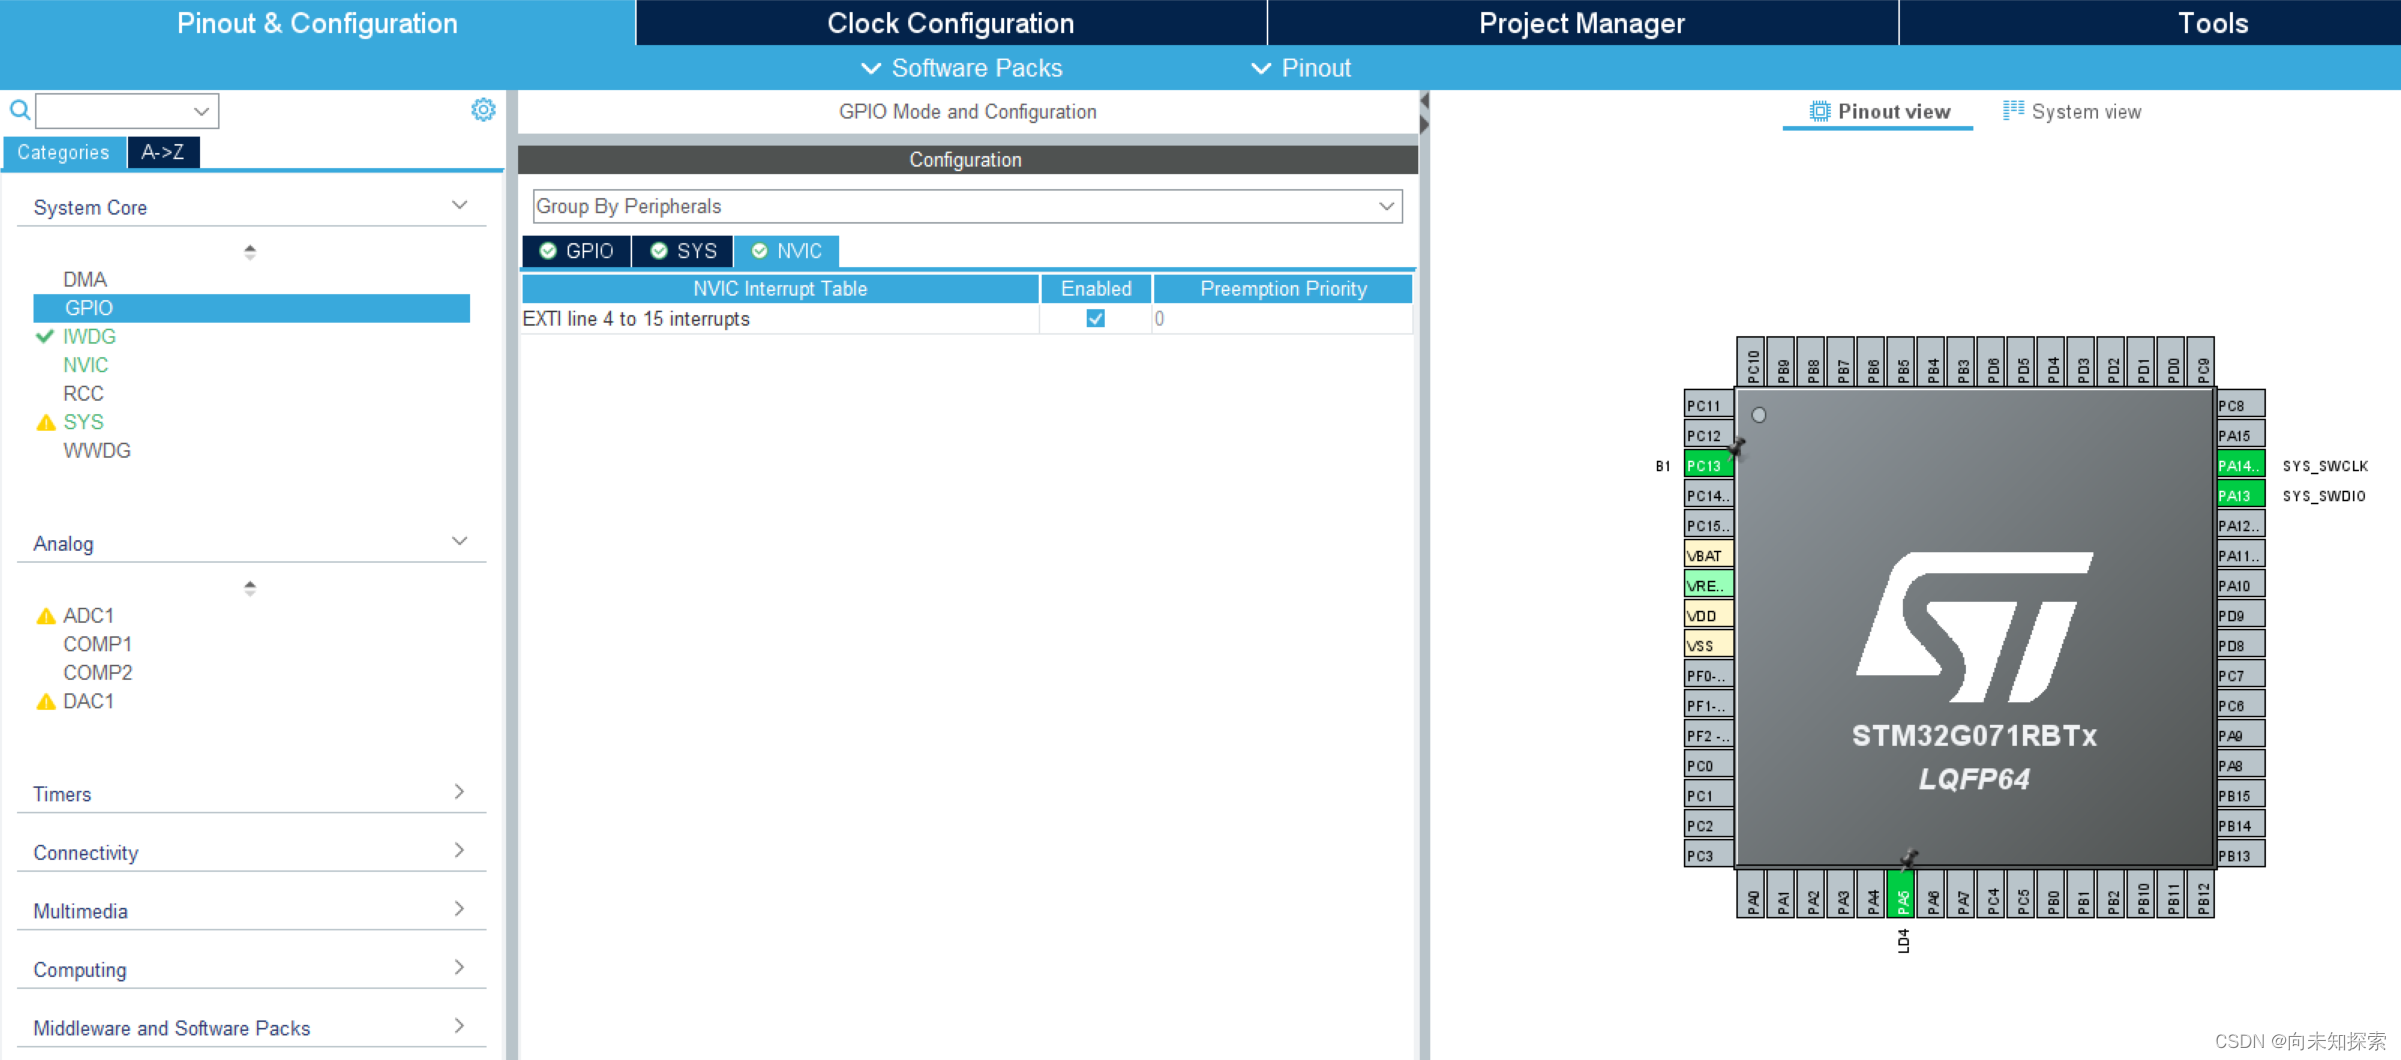Open the Pinout menu
2401x1060 pixels.
click(1301, 68)
